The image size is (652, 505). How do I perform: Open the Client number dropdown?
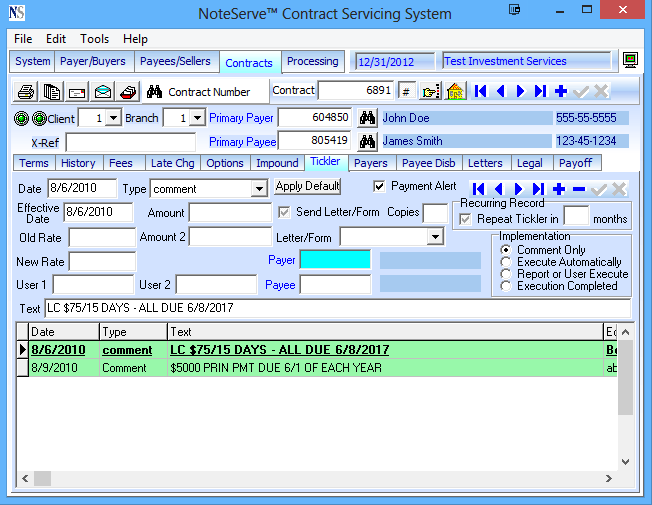(113, 118)
